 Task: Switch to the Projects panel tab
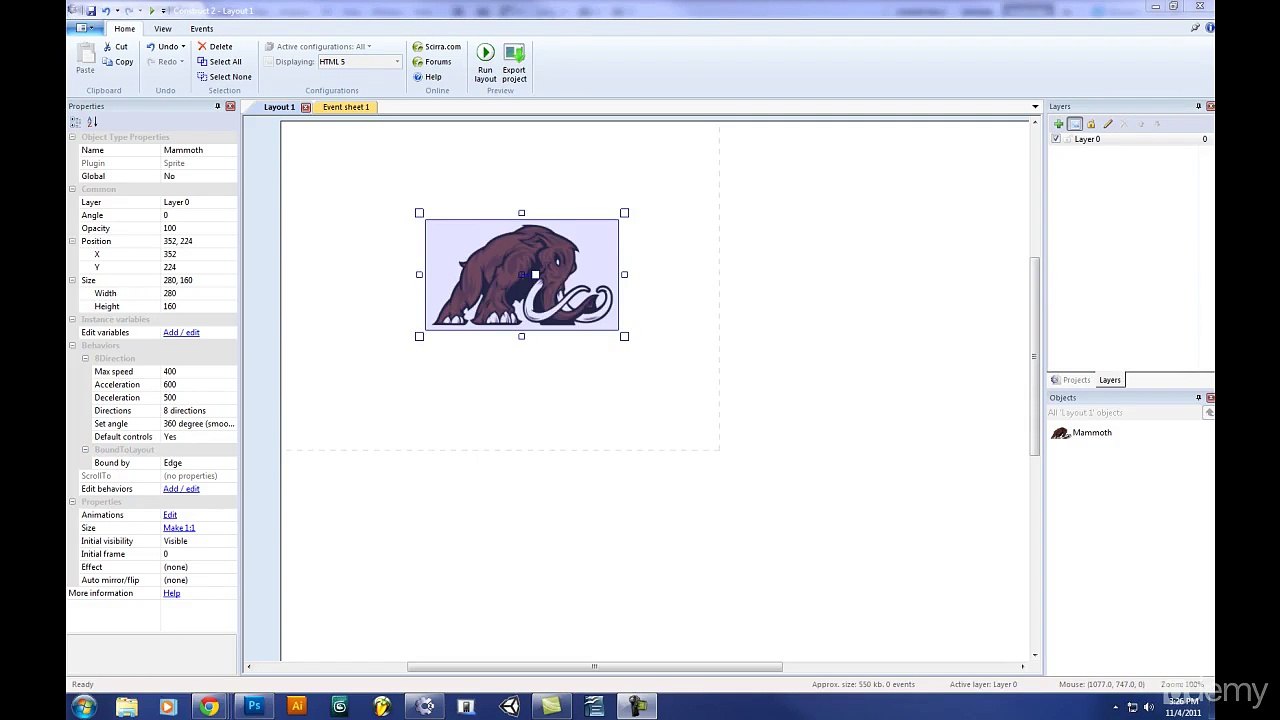(1070, 380)
